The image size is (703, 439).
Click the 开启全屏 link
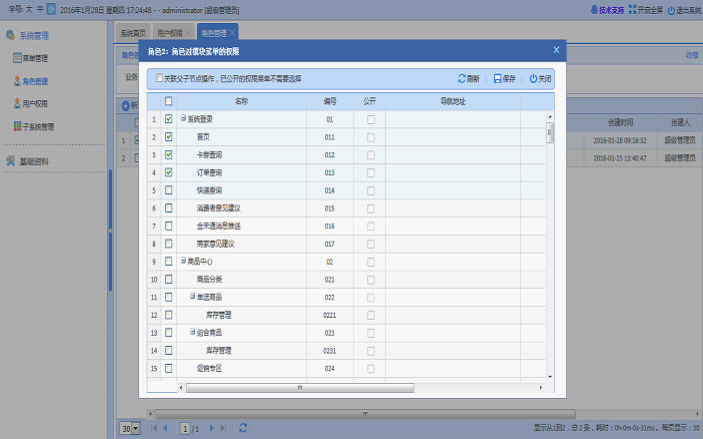coord(650,10)
